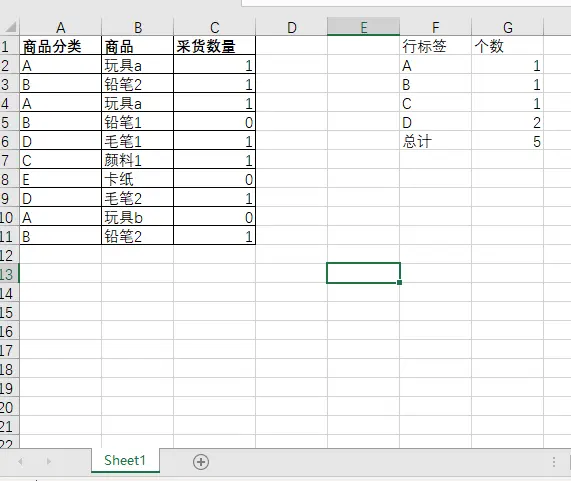Image resolution: width=571 pixels, height=481 pixels.
Task: Click the 采货数量 header cell
Action: point(214,46)
